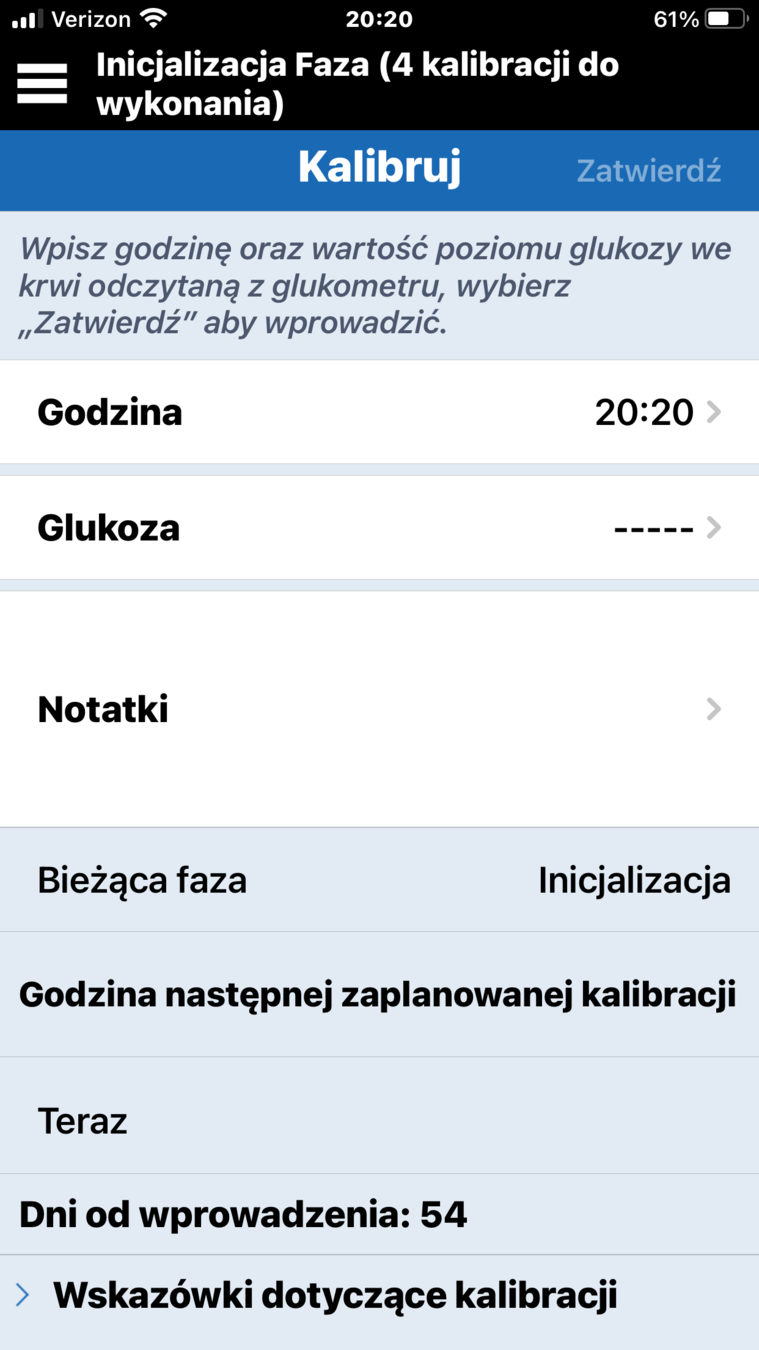Tap the chevron in the Notatki row
The image size is (759, 1350).
click(713, 710)
